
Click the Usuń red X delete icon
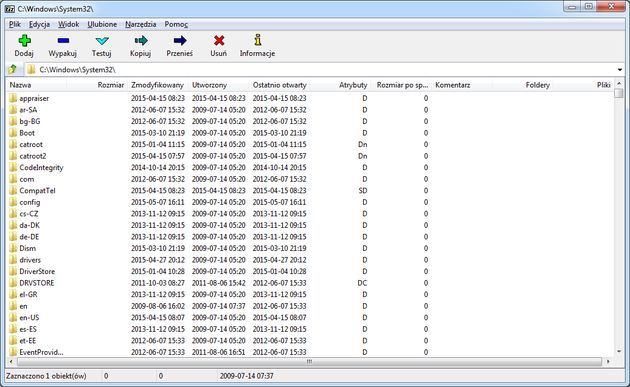click(219, 41)
